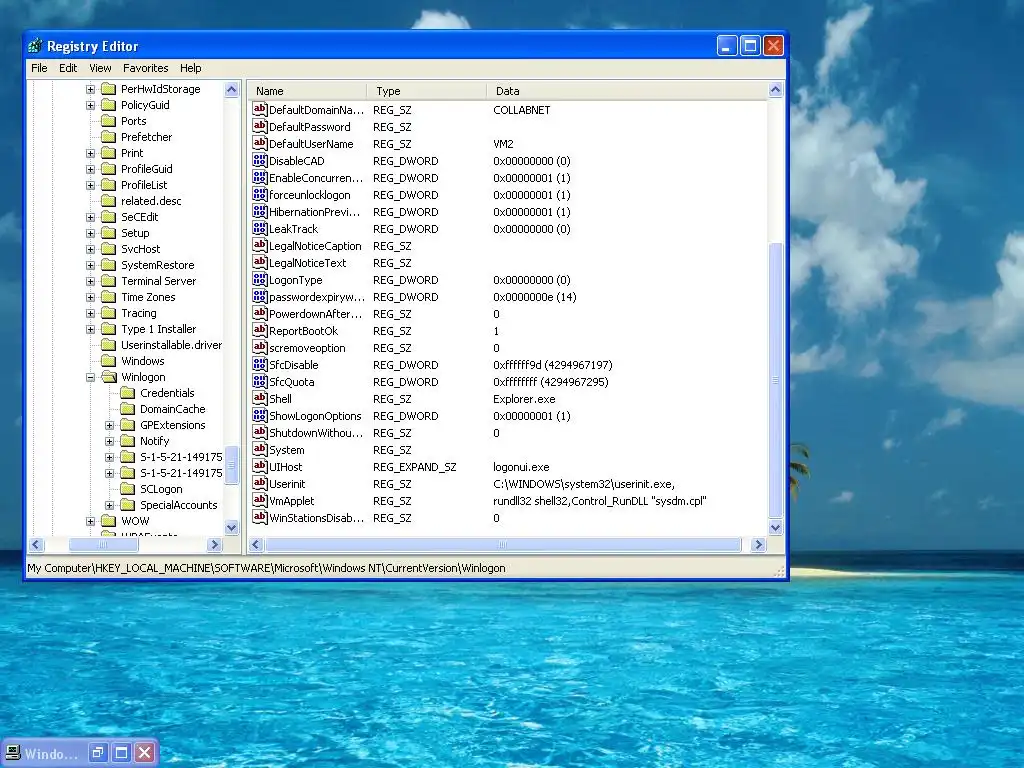Select the scremoveoption value name
Image resolution: width=1024 pixels, height=768 pixels.
(x=308, y=348)
